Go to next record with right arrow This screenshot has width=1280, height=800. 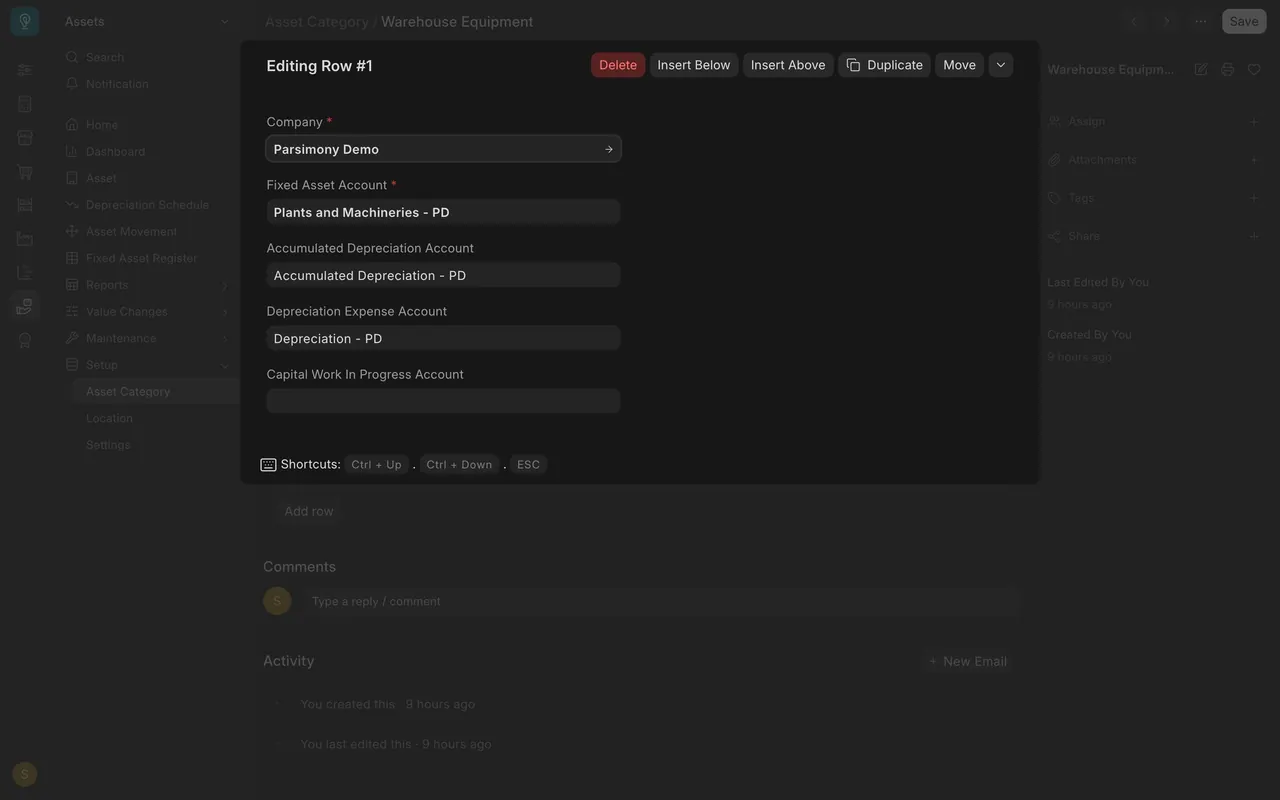tap(1166, 21)
